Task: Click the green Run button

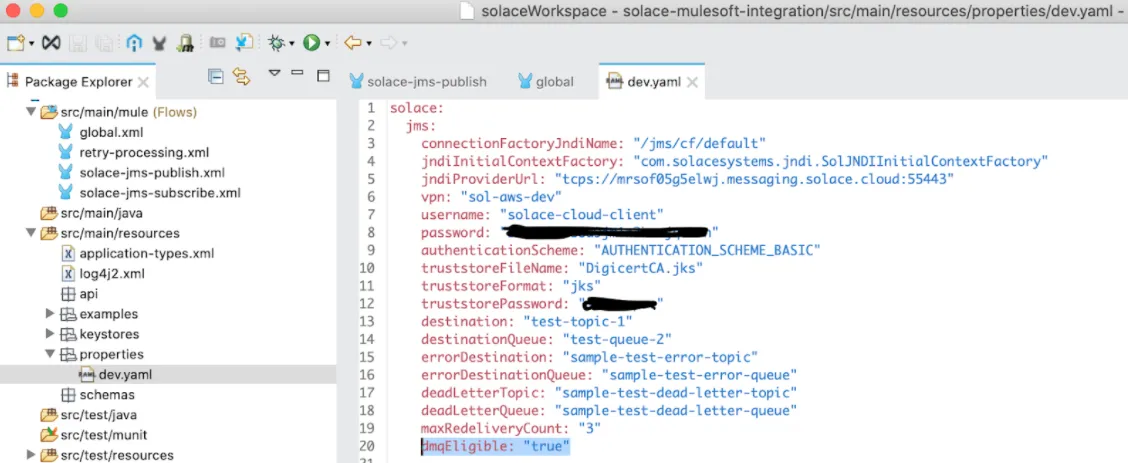Action: click(311, 43)
